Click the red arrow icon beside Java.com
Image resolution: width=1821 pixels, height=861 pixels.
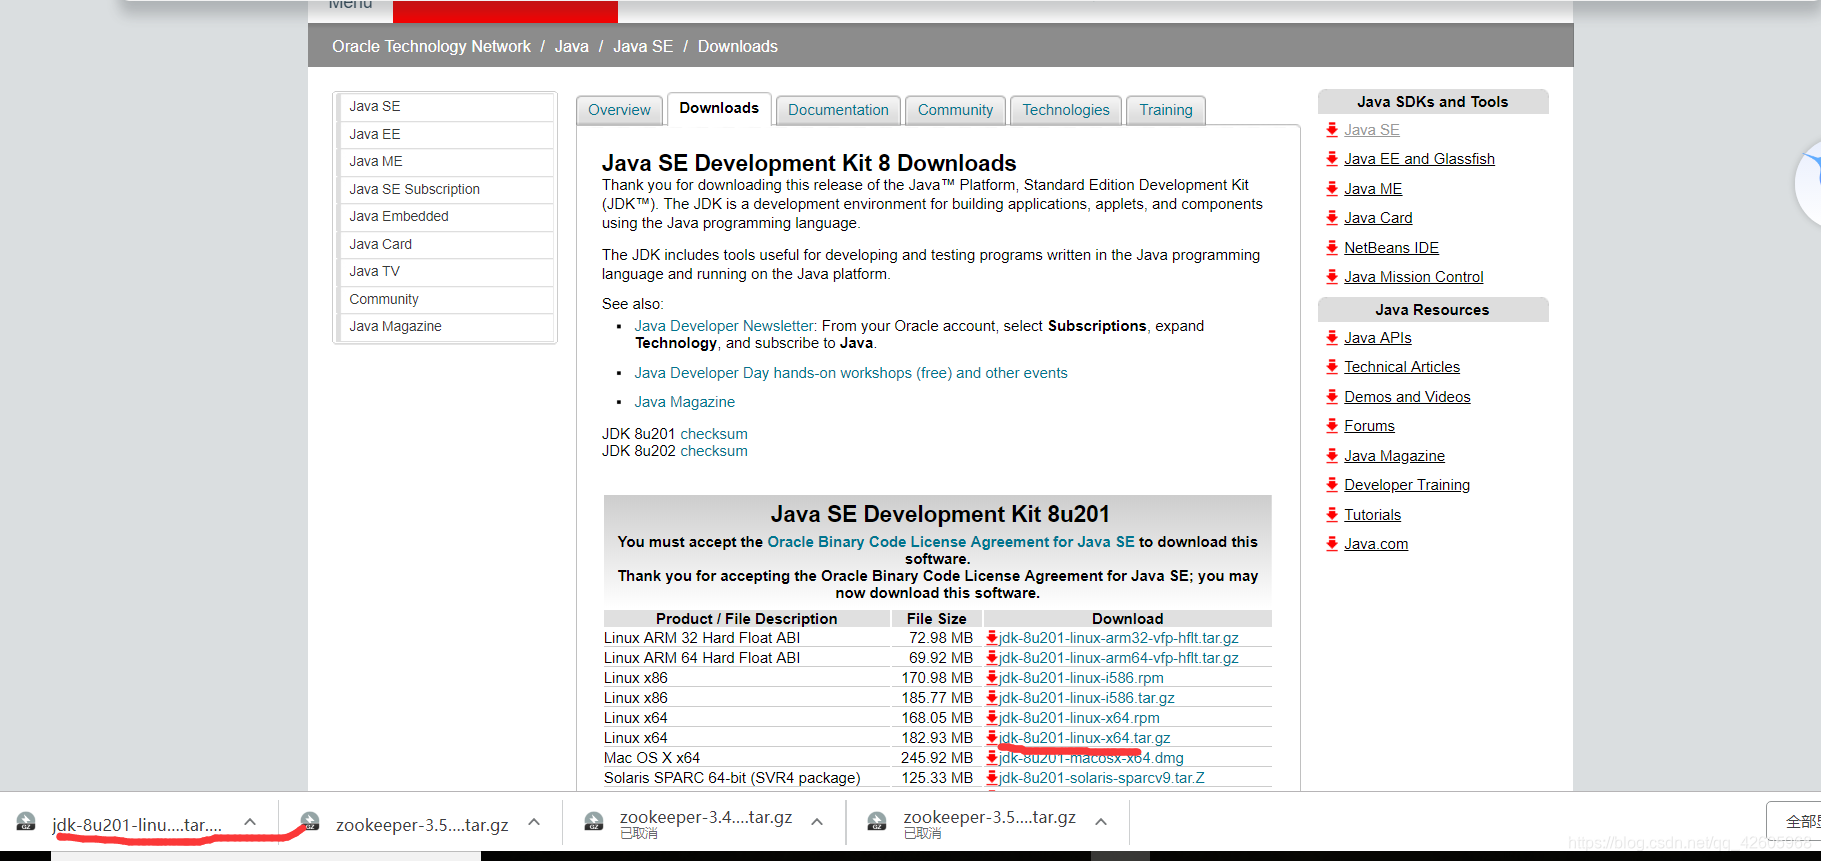point(1332,544)
